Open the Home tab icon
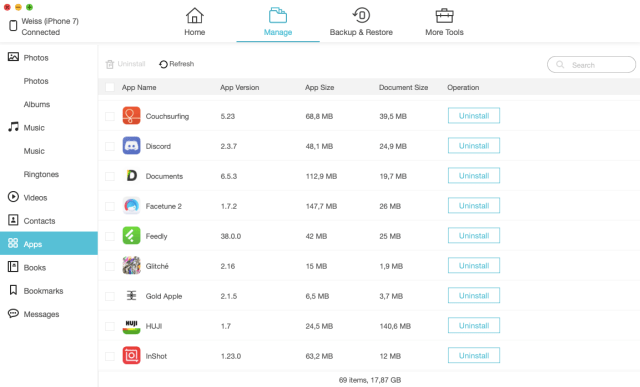Screen dimensions: 640x387 pyautogui.click(x=194, y=16)
